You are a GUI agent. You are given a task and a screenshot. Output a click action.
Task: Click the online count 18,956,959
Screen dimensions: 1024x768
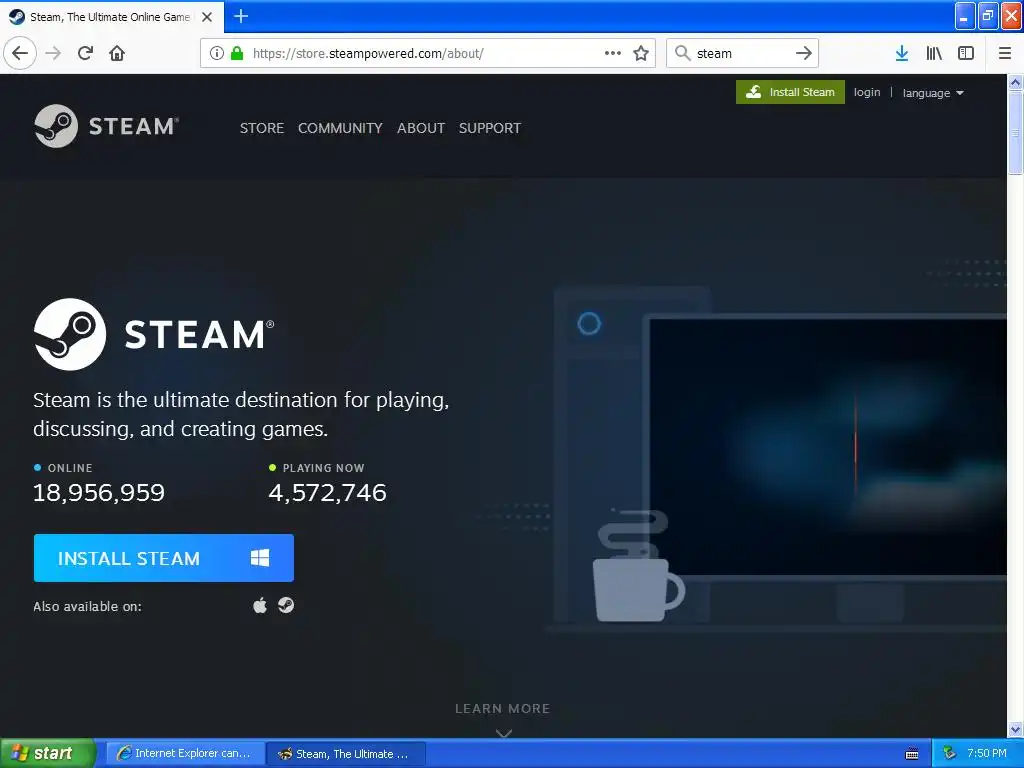click(x=99, y=492)
